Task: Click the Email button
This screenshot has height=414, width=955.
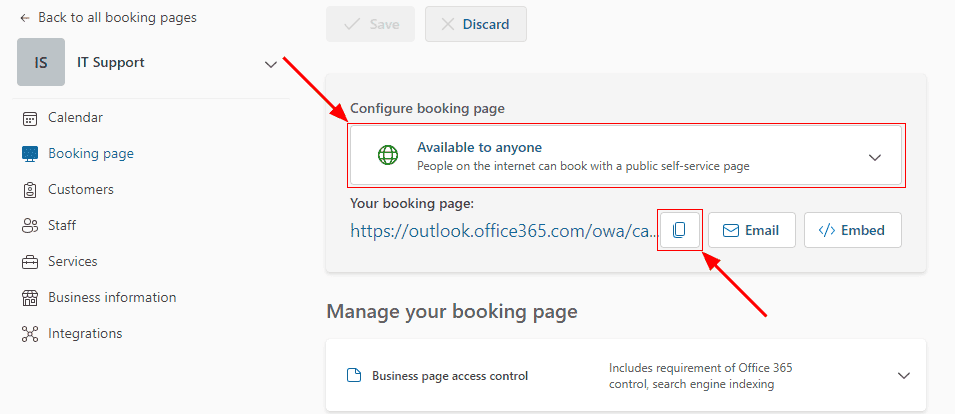Action: click(751, 230)
